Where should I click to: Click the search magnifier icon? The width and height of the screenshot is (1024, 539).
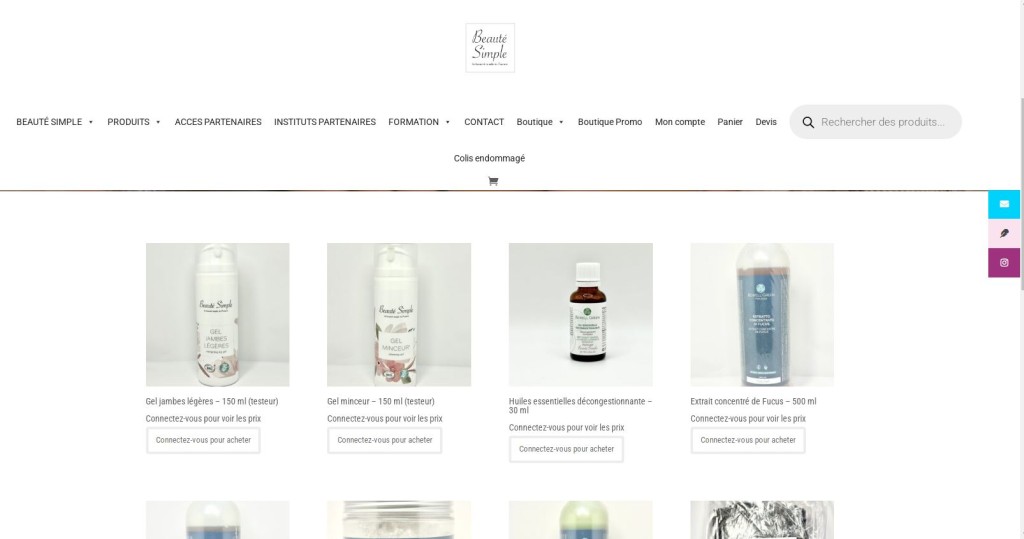(808, 122)
